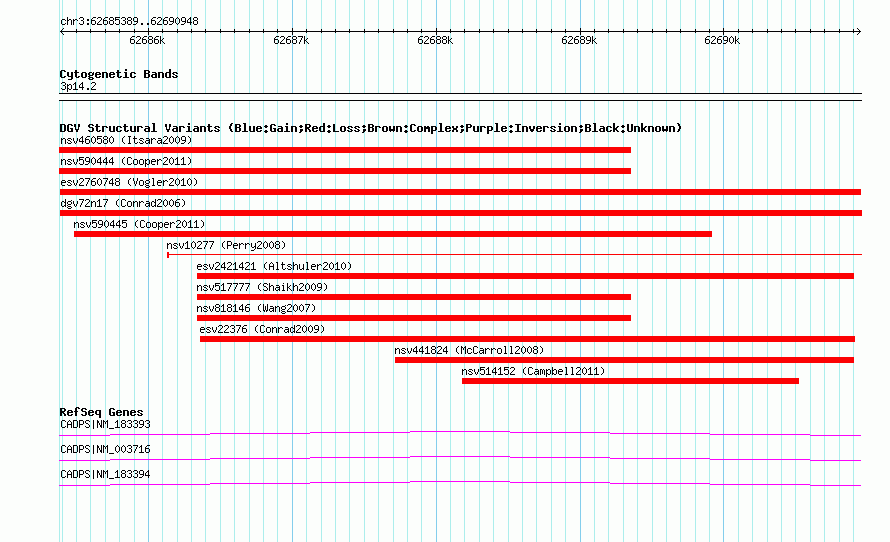This screenshot has width=890, height=542.
Task: Click the 62690k ruler mark
Action: (722, 41)
